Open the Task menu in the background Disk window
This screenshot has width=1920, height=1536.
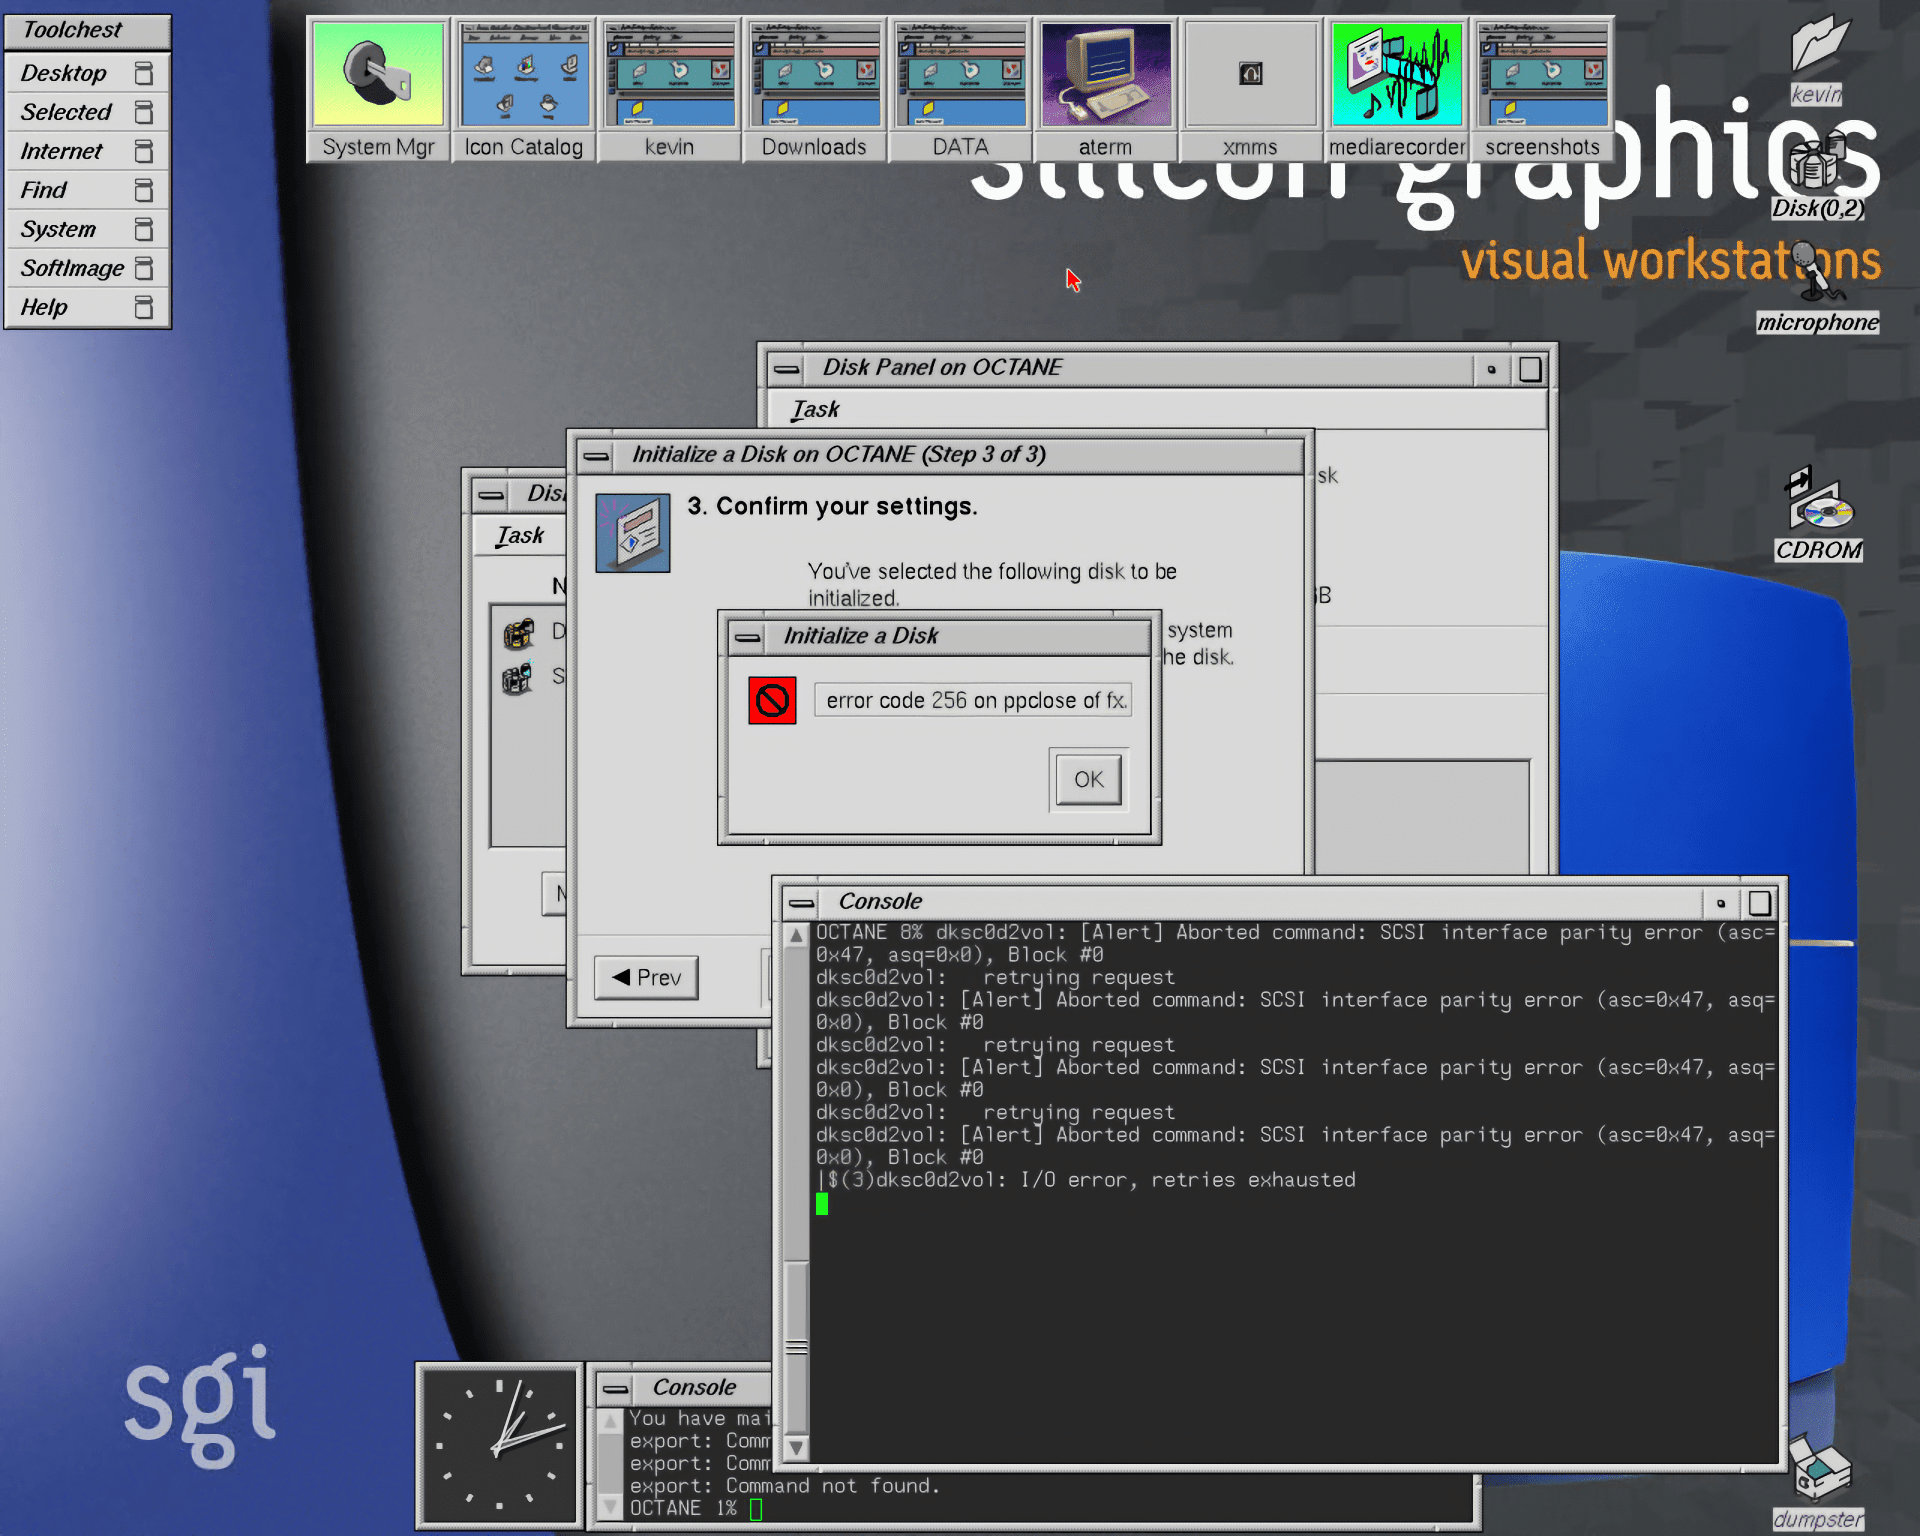[520, 535]
